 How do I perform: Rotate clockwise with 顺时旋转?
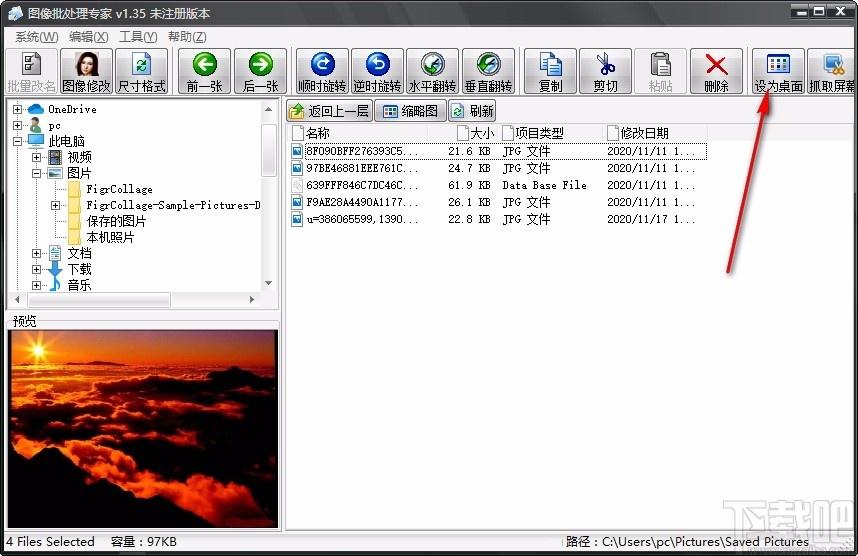point(322,71)
